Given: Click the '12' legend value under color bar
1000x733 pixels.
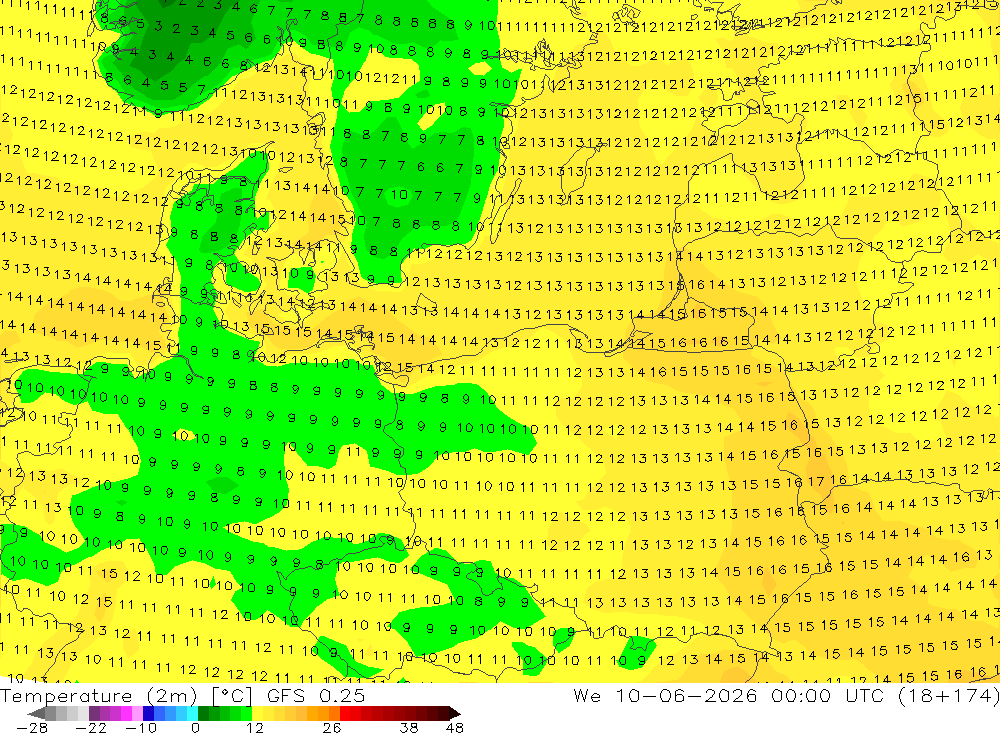Looking at the screenshot, I should pyautogui.click(x=255, y=727).
